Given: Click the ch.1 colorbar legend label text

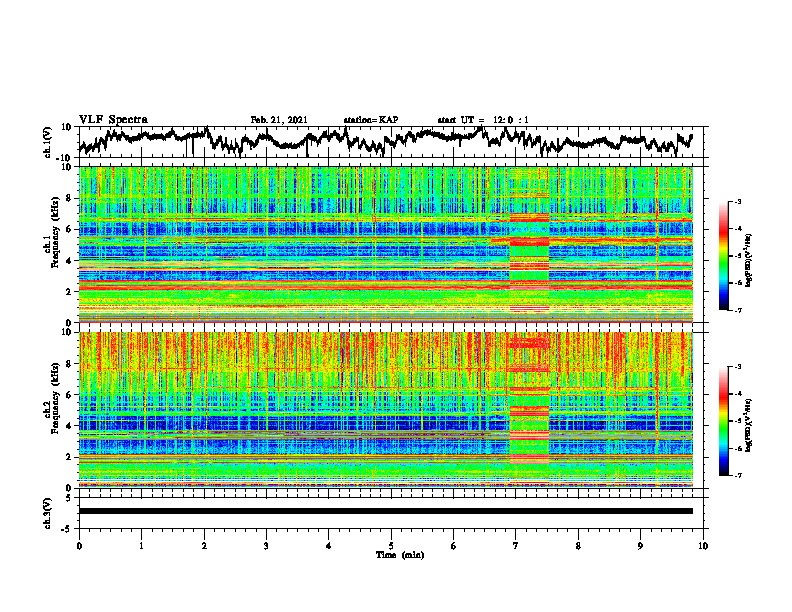Looking at the screenshot, I should click(x=748, y=261).
